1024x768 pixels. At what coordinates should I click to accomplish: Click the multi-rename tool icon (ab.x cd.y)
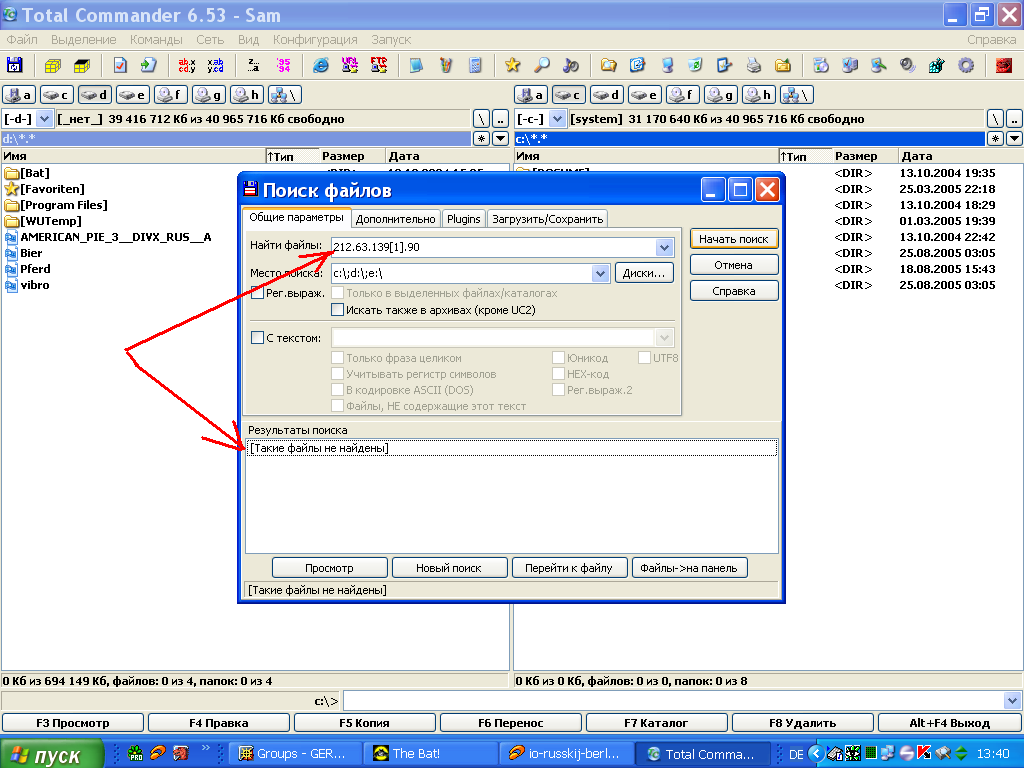click(x=187, y=65)
